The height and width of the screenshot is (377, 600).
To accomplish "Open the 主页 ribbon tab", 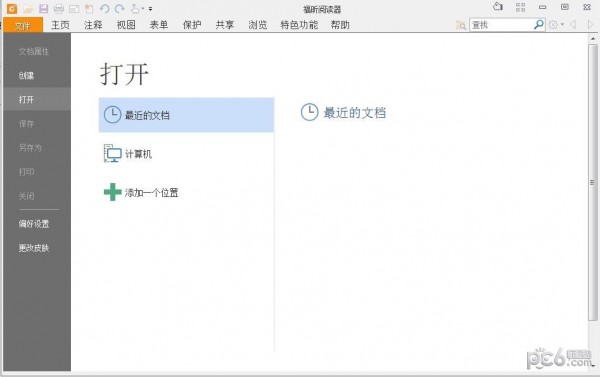I will [x=60, y=25].
